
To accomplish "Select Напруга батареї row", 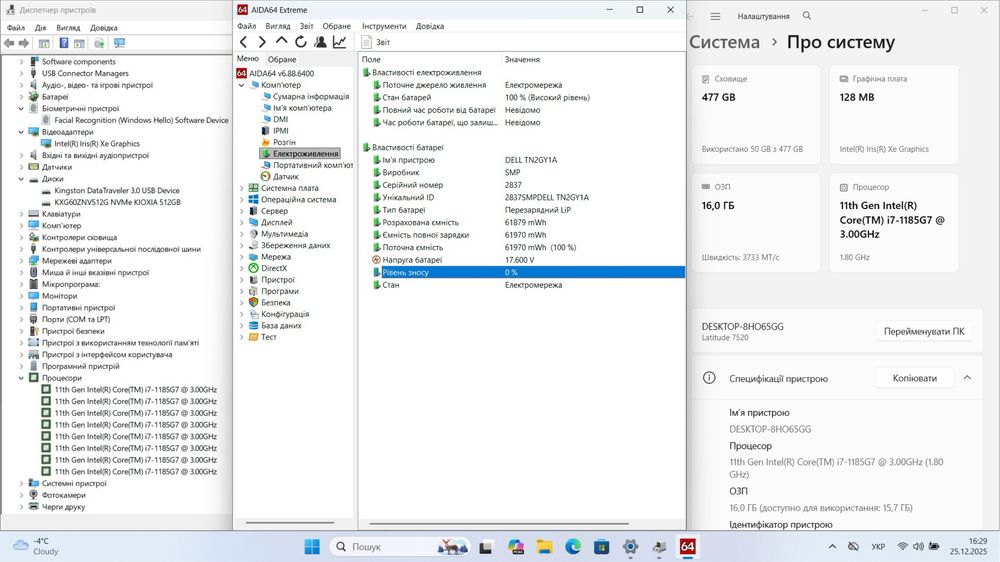I will [x=522, y=260].
